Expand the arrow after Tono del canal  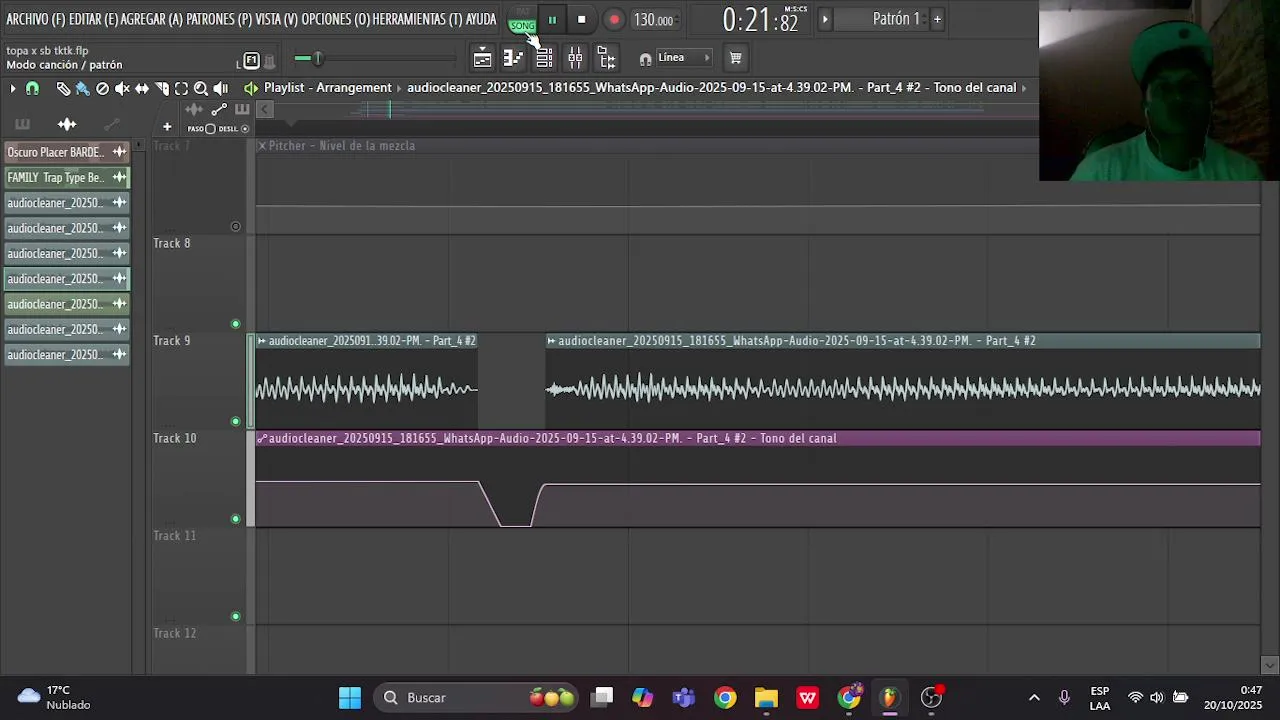1024,88
